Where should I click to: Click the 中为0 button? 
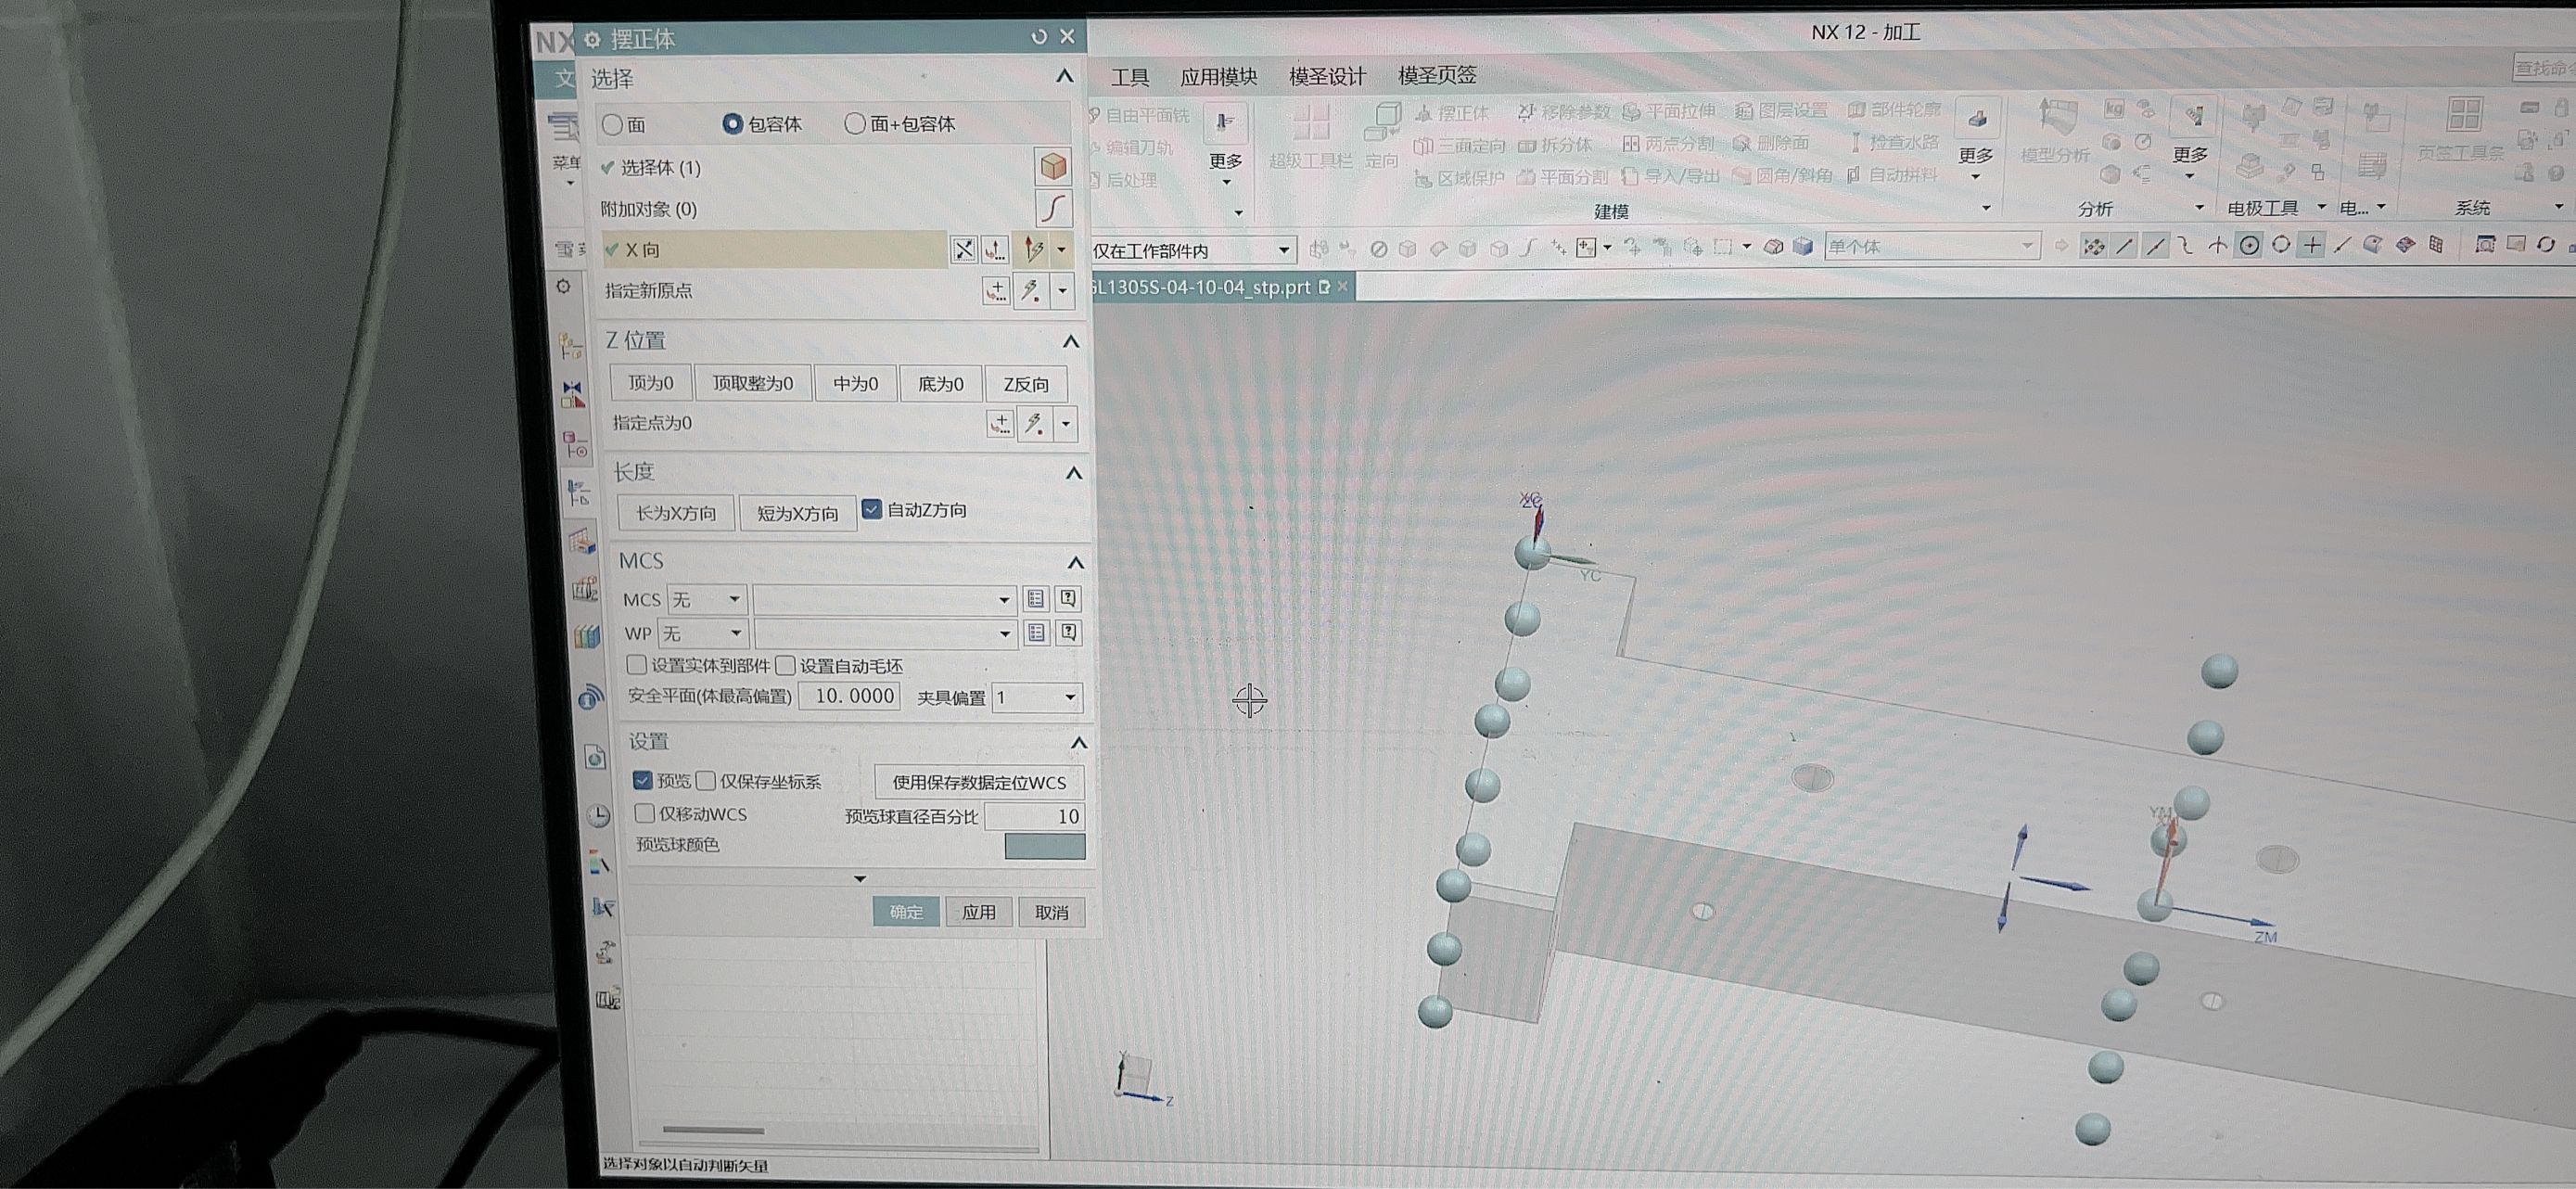tap(855, 384)
